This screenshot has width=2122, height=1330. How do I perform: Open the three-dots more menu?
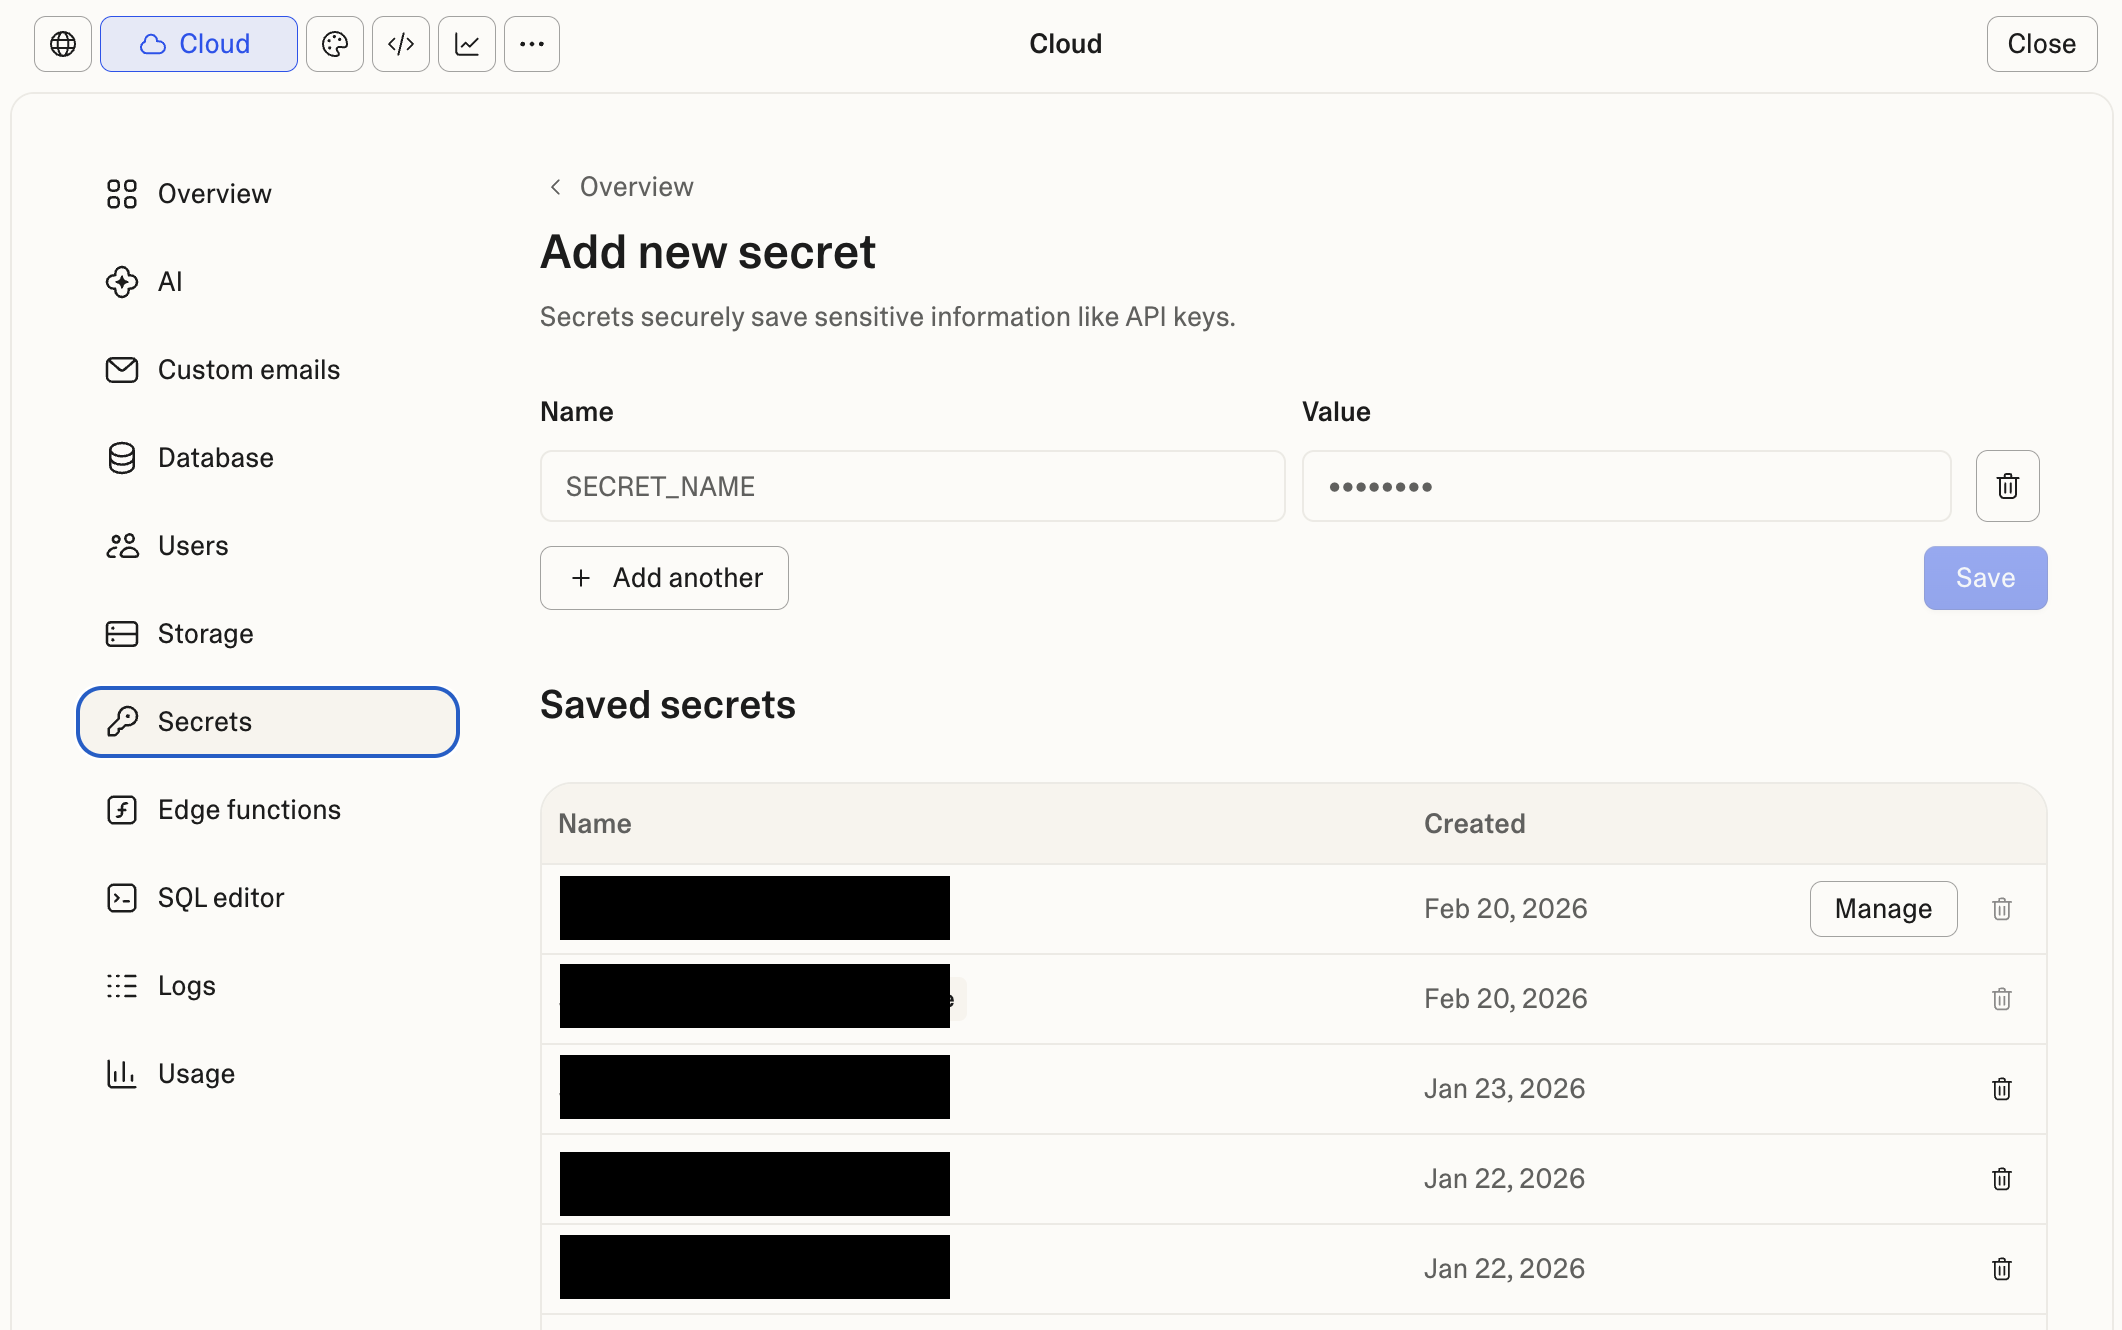click(x=532, y=44)
